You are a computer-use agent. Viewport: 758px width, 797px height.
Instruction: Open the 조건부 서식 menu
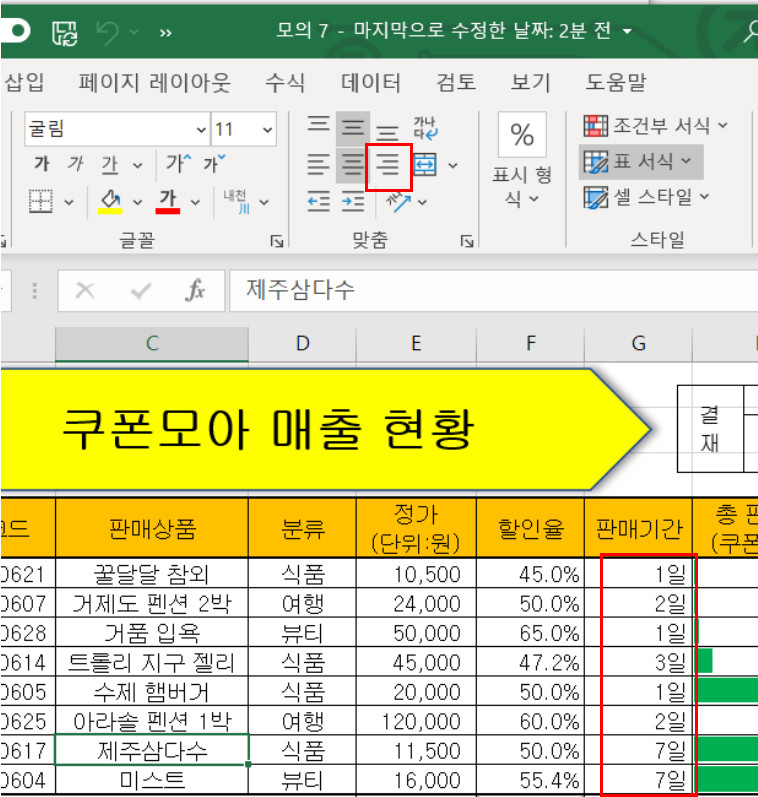656,125
